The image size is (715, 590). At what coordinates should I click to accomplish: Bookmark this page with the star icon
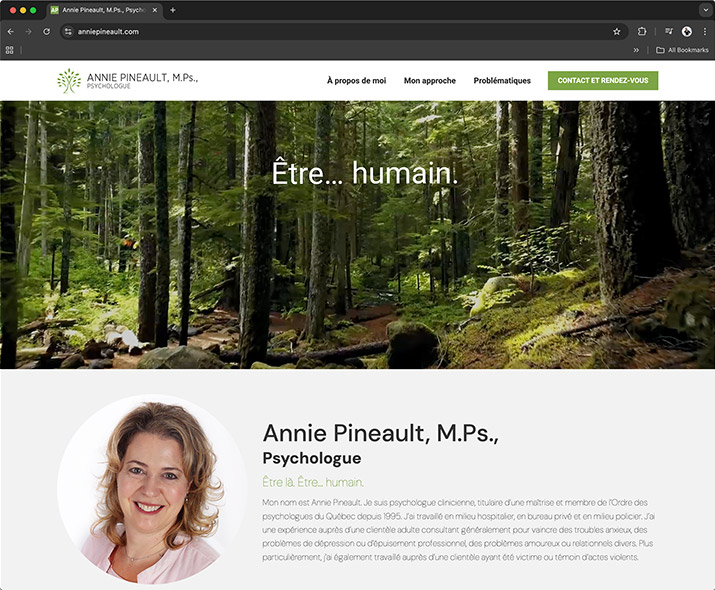(x=617, y=31)
